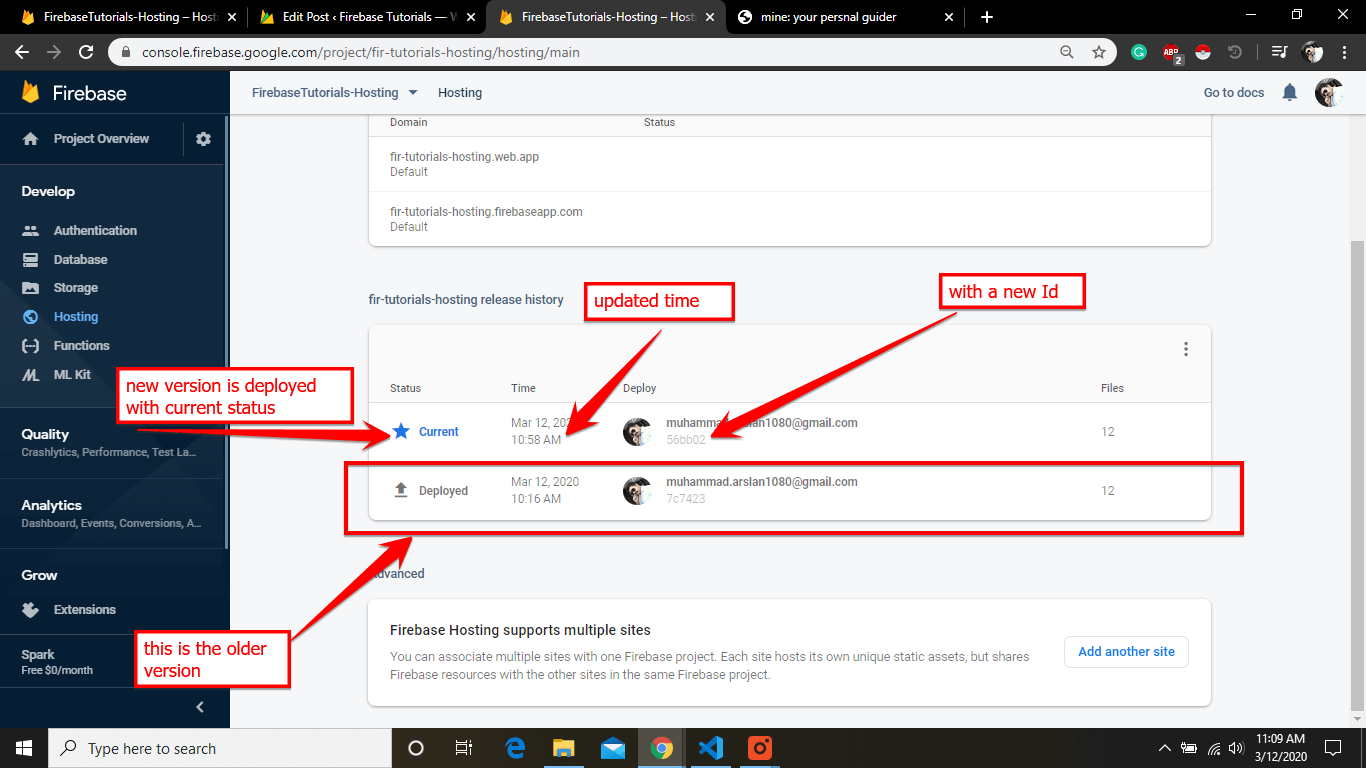Open Chrome profile avatar
This screenshot has width=1366, height=768.
point(1313,52)
